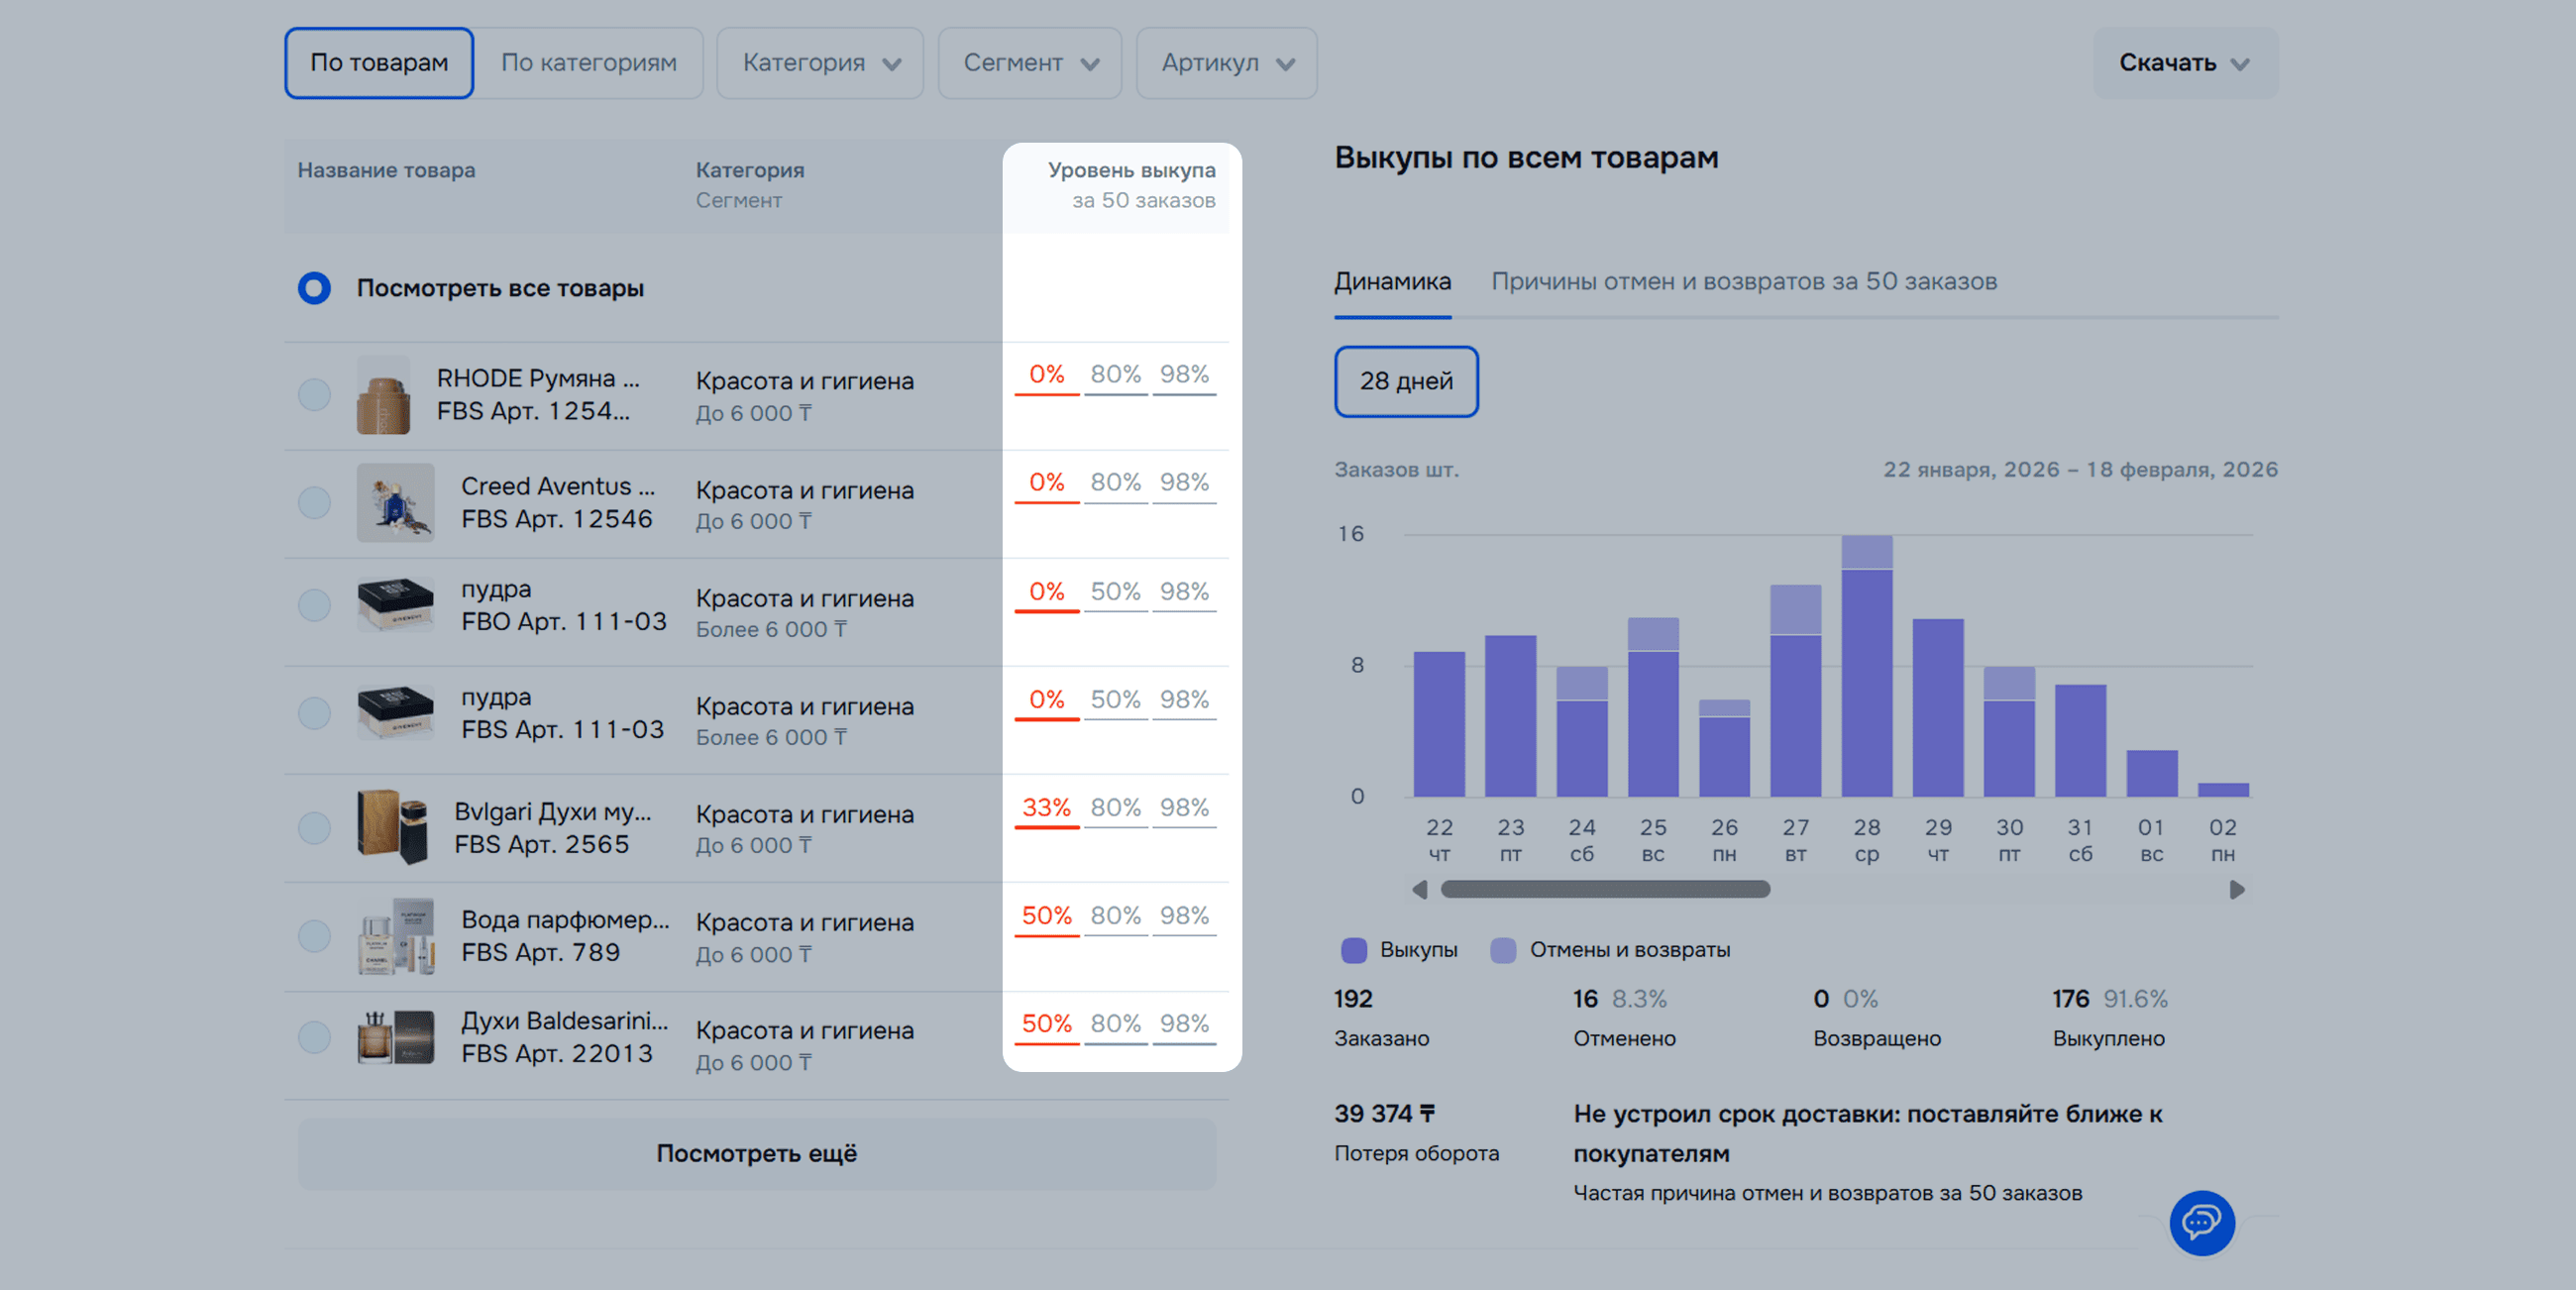Click the Отмены и возвраты legend marker
The height and width of the screenshot is (1290, 2576).
1502,950
